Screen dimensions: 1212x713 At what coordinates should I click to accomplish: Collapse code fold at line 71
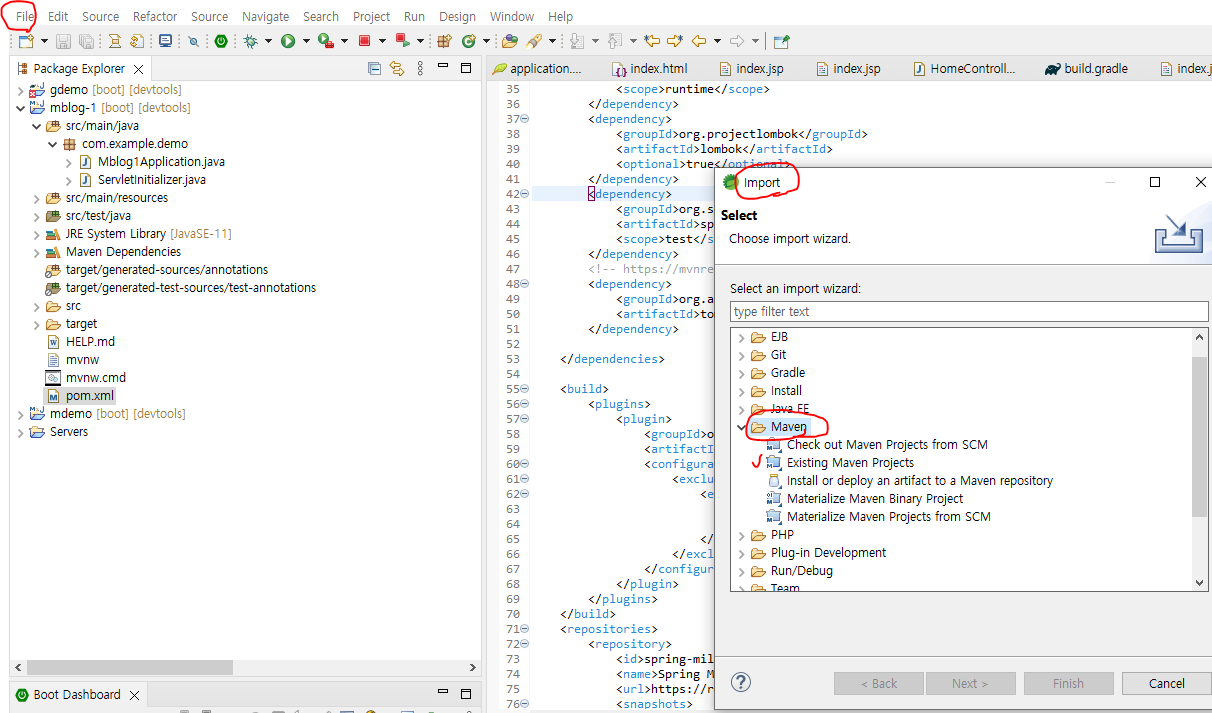click(525, 629)
